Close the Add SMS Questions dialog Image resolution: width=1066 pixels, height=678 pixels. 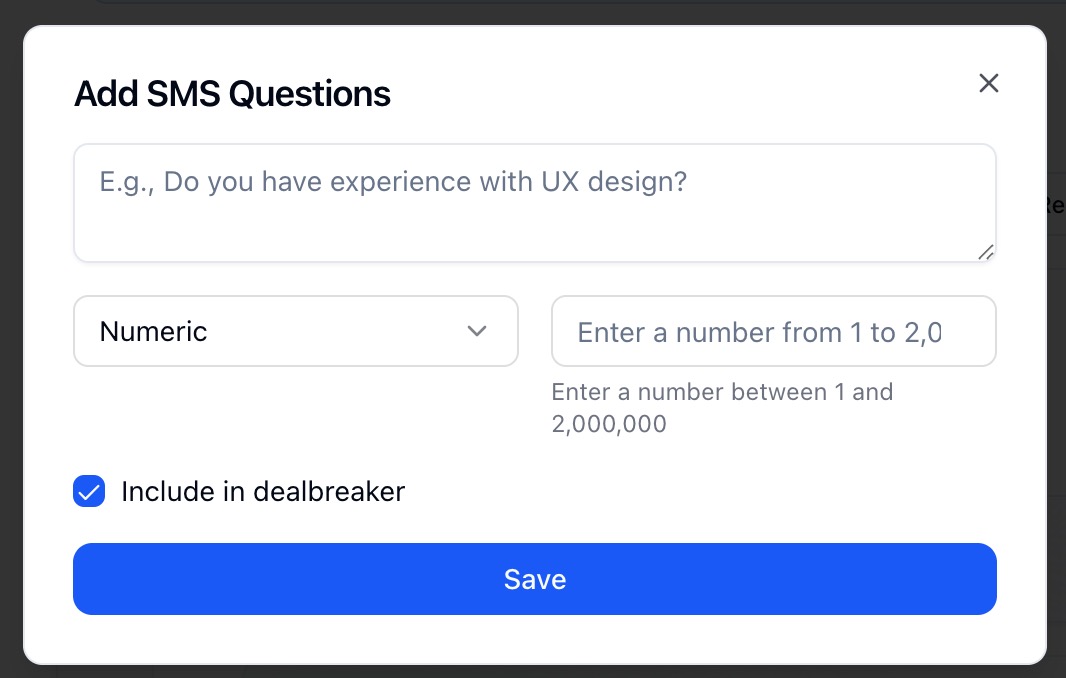point(989,83)
